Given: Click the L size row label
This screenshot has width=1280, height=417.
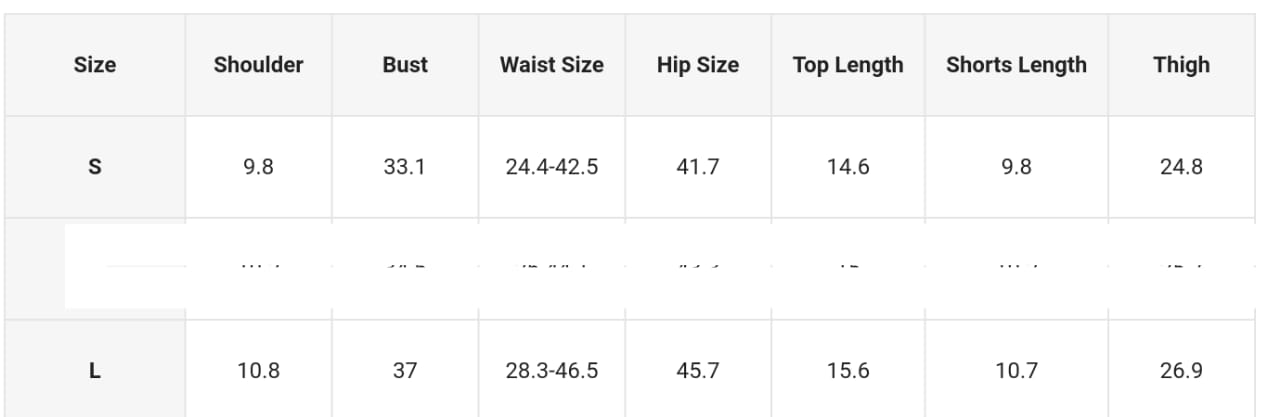Looking at the screenshot, I should click(x=95, y=371).
